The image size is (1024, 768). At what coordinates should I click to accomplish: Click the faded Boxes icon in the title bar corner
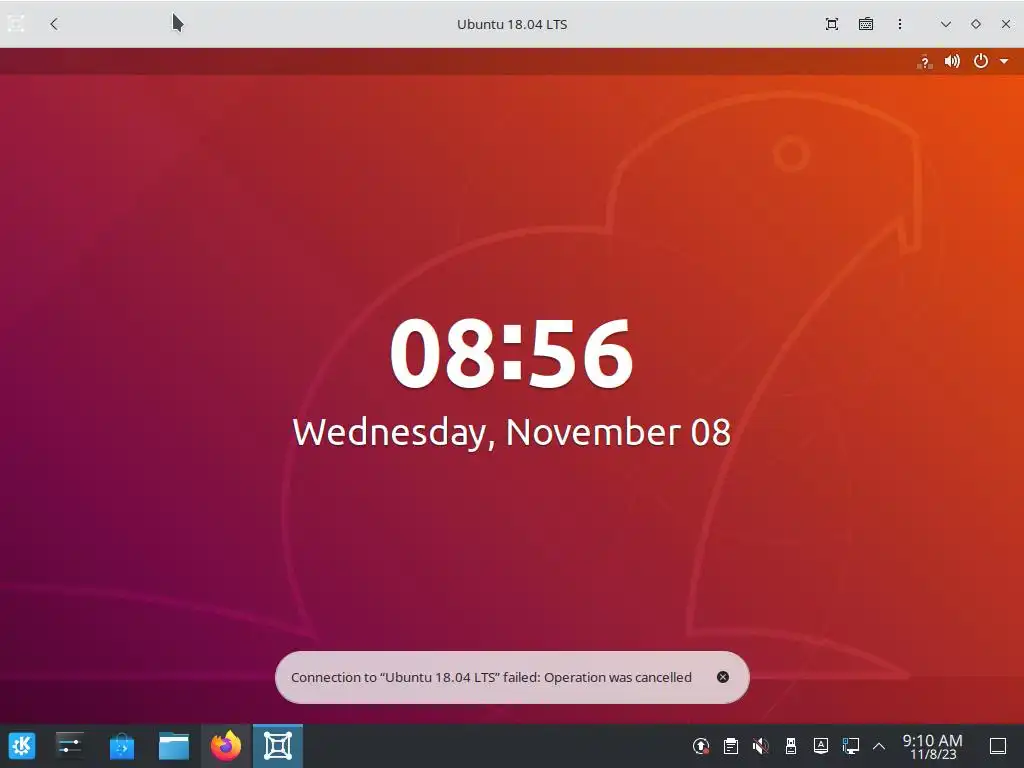pos(16,24)
